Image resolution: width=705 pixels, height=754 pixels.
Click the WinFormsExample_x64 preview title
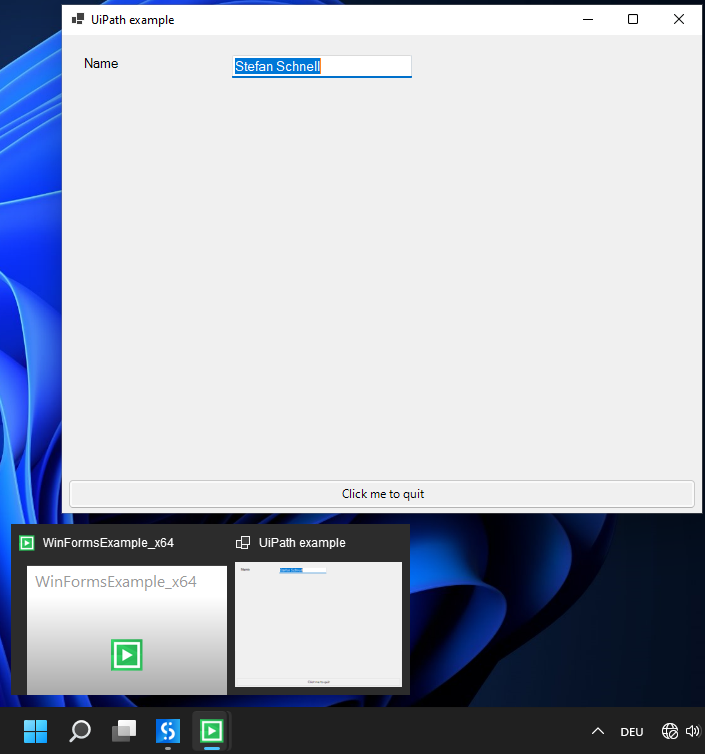click(108, 543)
